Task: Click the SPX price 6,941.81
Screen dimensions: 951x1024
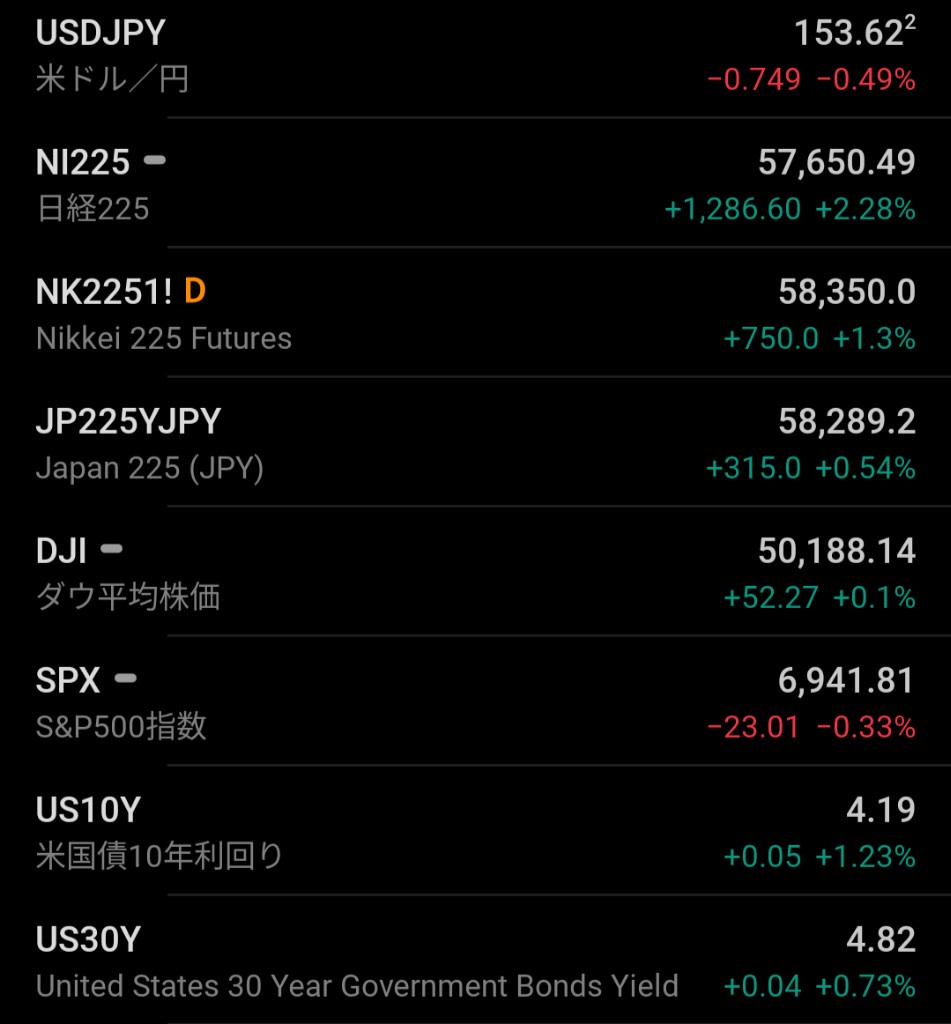Action: tap(846, 680)
